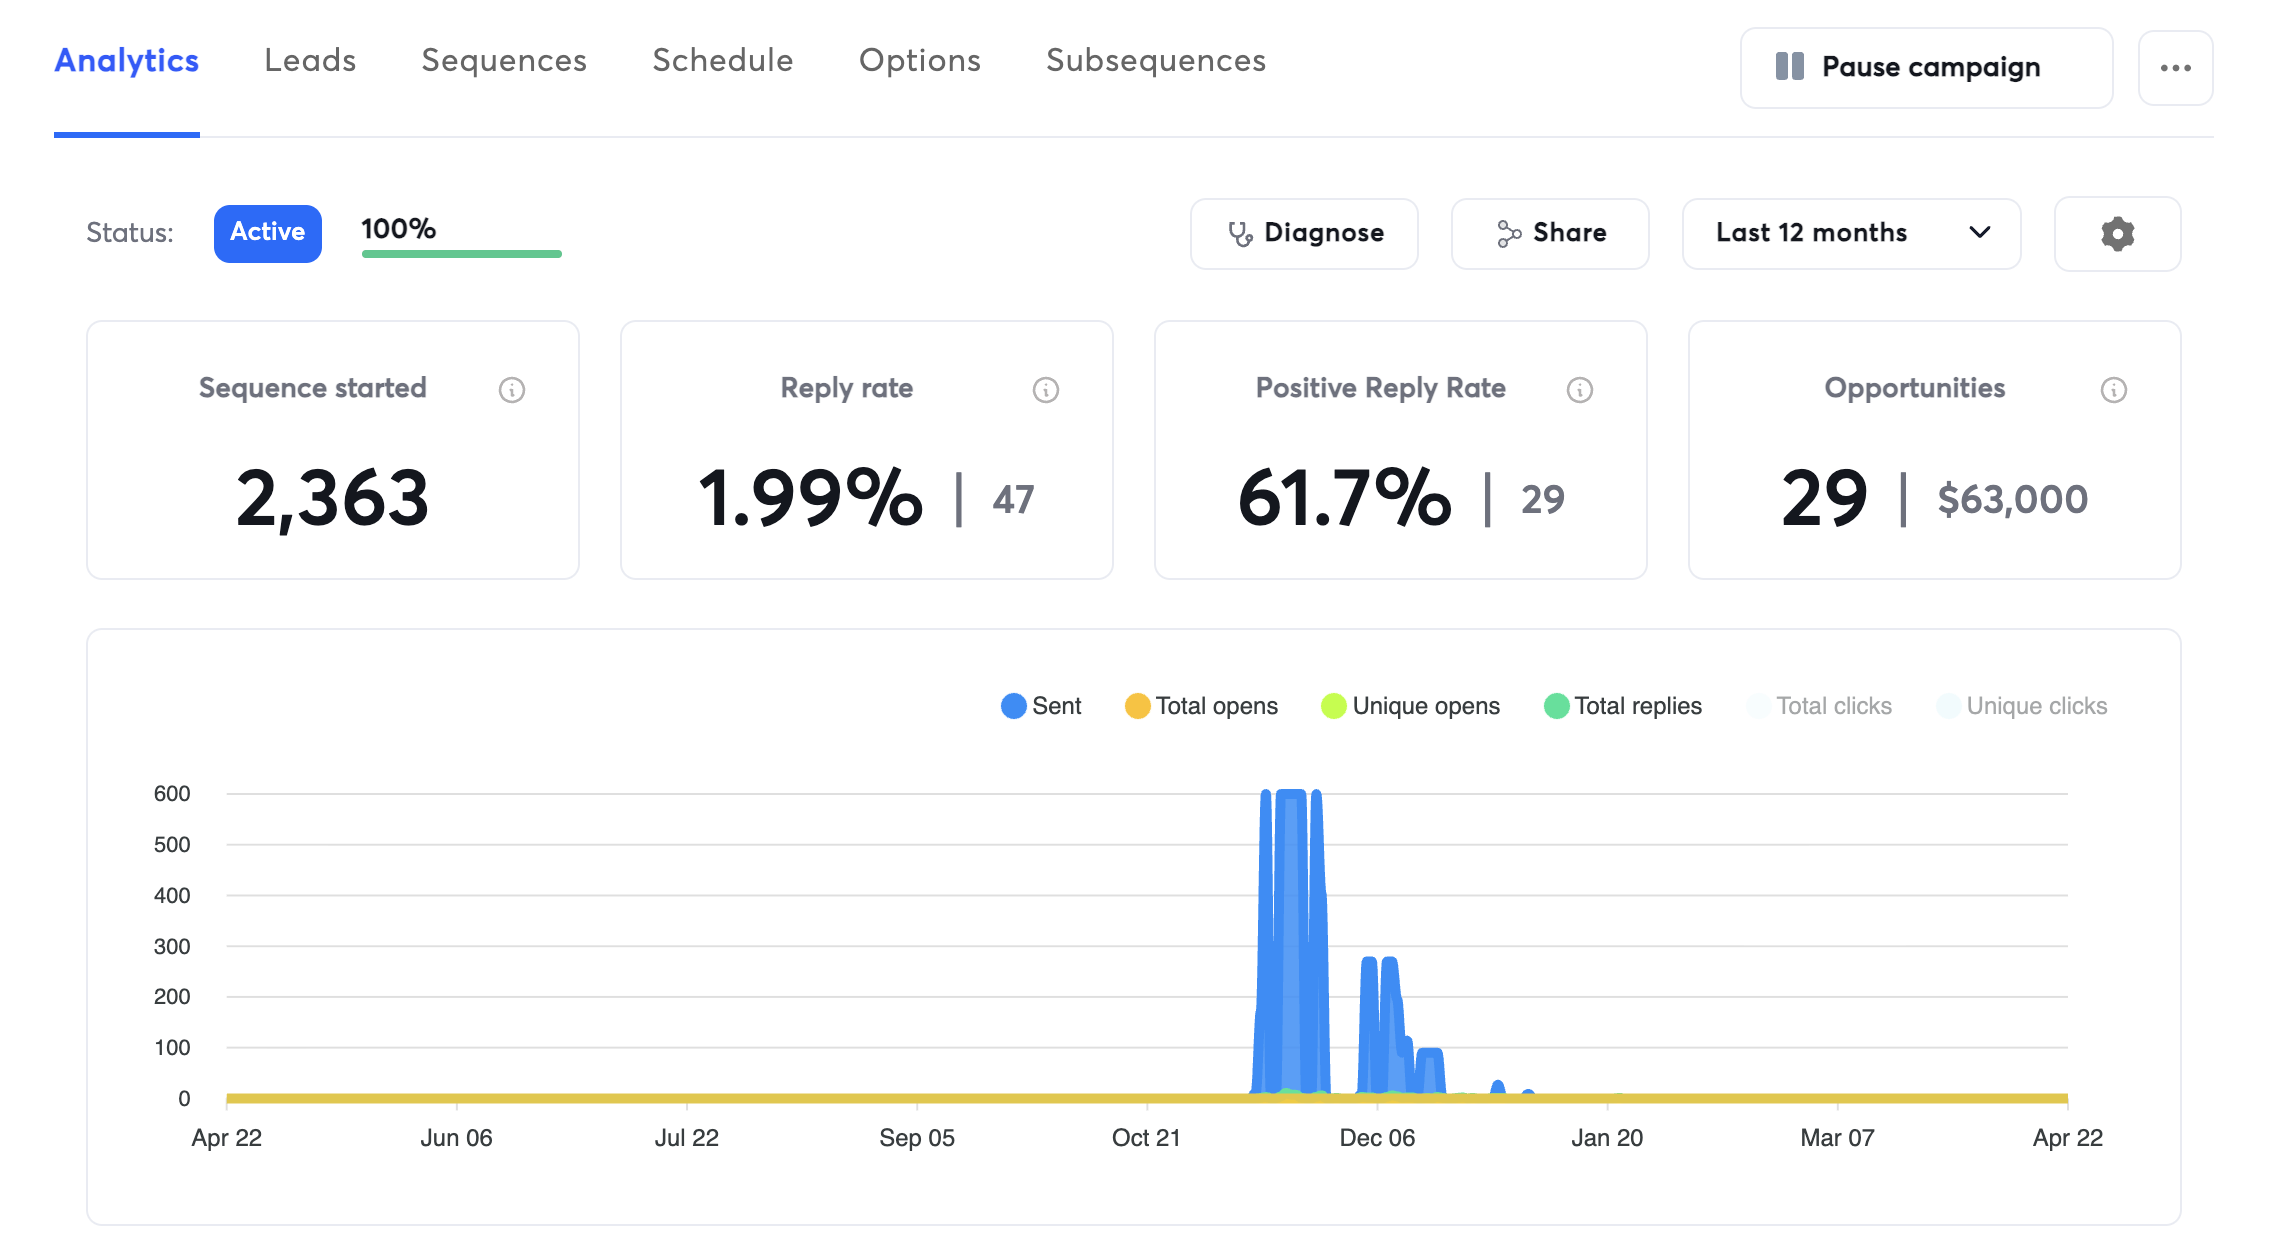The height and width of the screenshot is (1254, 2274).
Task: Click the Diagnose stethoscope icon
Action: pos(1240,233)
